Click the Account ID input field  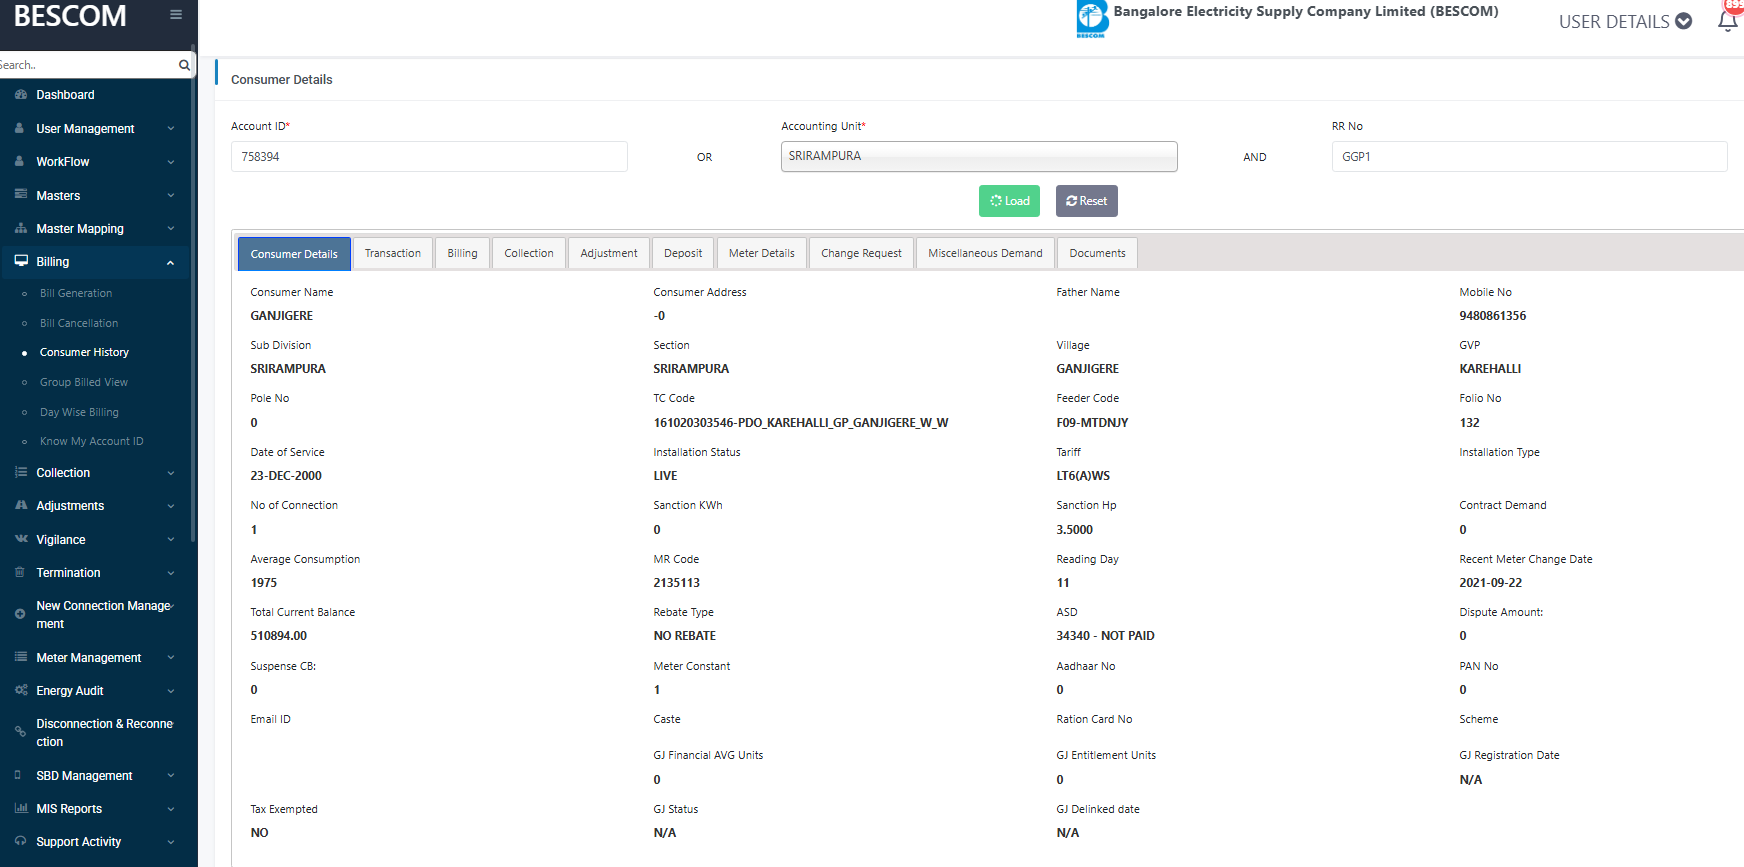429,156
